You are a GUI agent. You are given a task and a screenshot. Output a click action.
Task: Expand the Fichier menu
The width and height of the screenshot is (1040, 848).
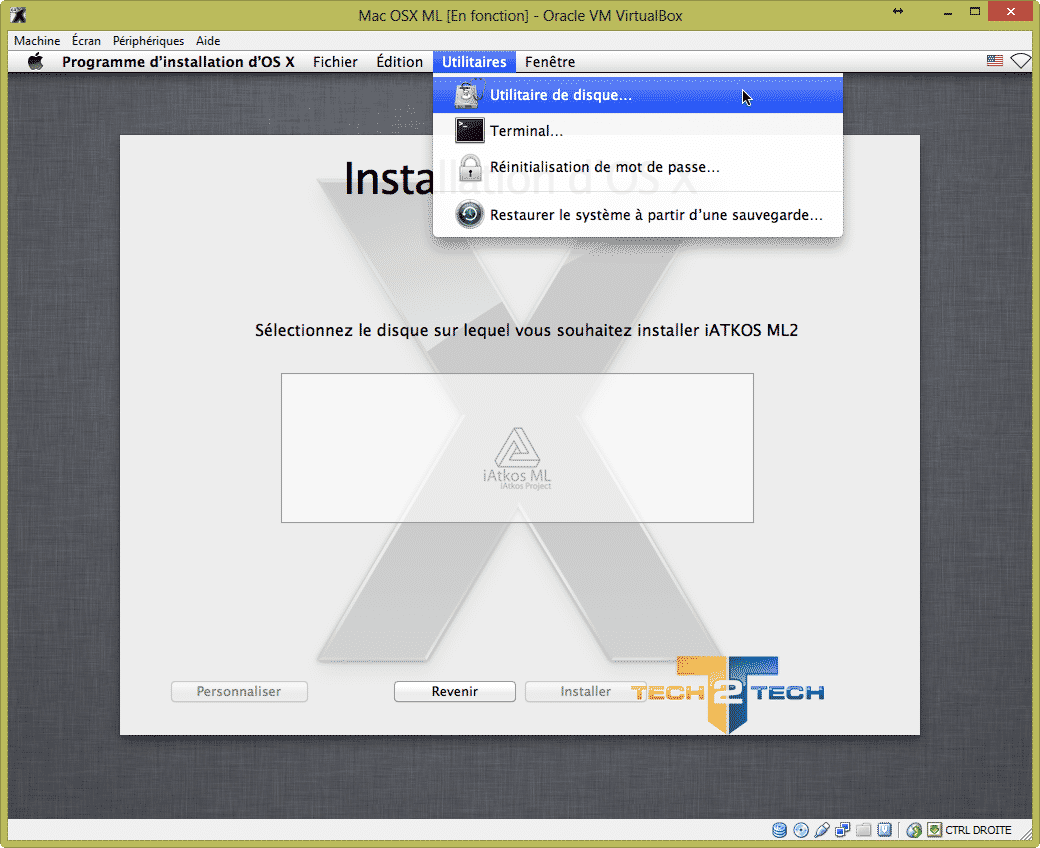(x=335, y=62)
